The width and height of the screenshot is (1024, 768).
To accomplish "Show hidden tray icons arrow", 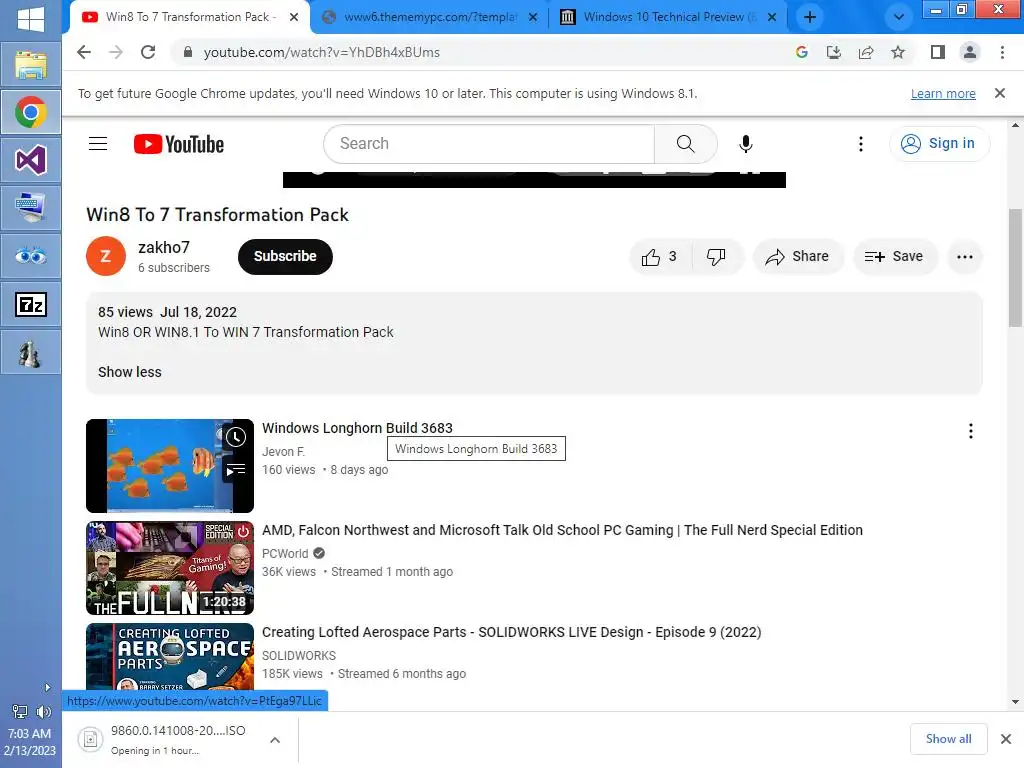I will (47, 687).
